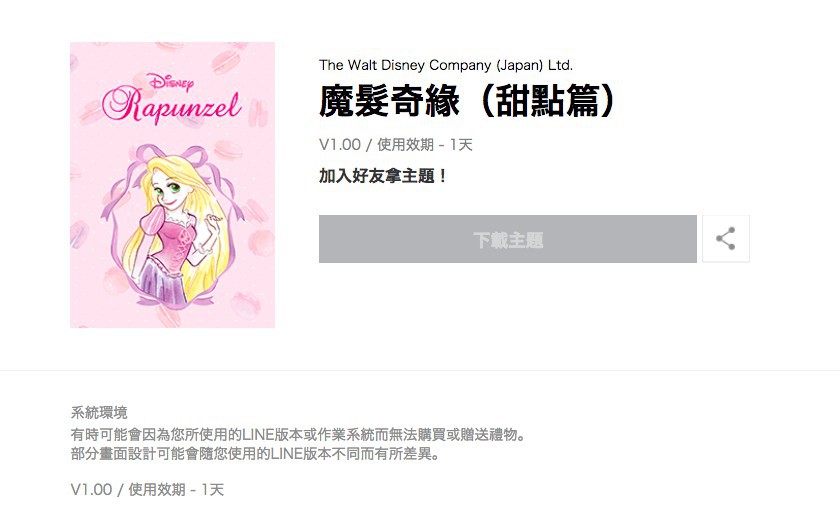This screenshot has height=524, width=840.
Task: Click Rapunzel's purple skirt in the illustration
Action: coord(163,281)
